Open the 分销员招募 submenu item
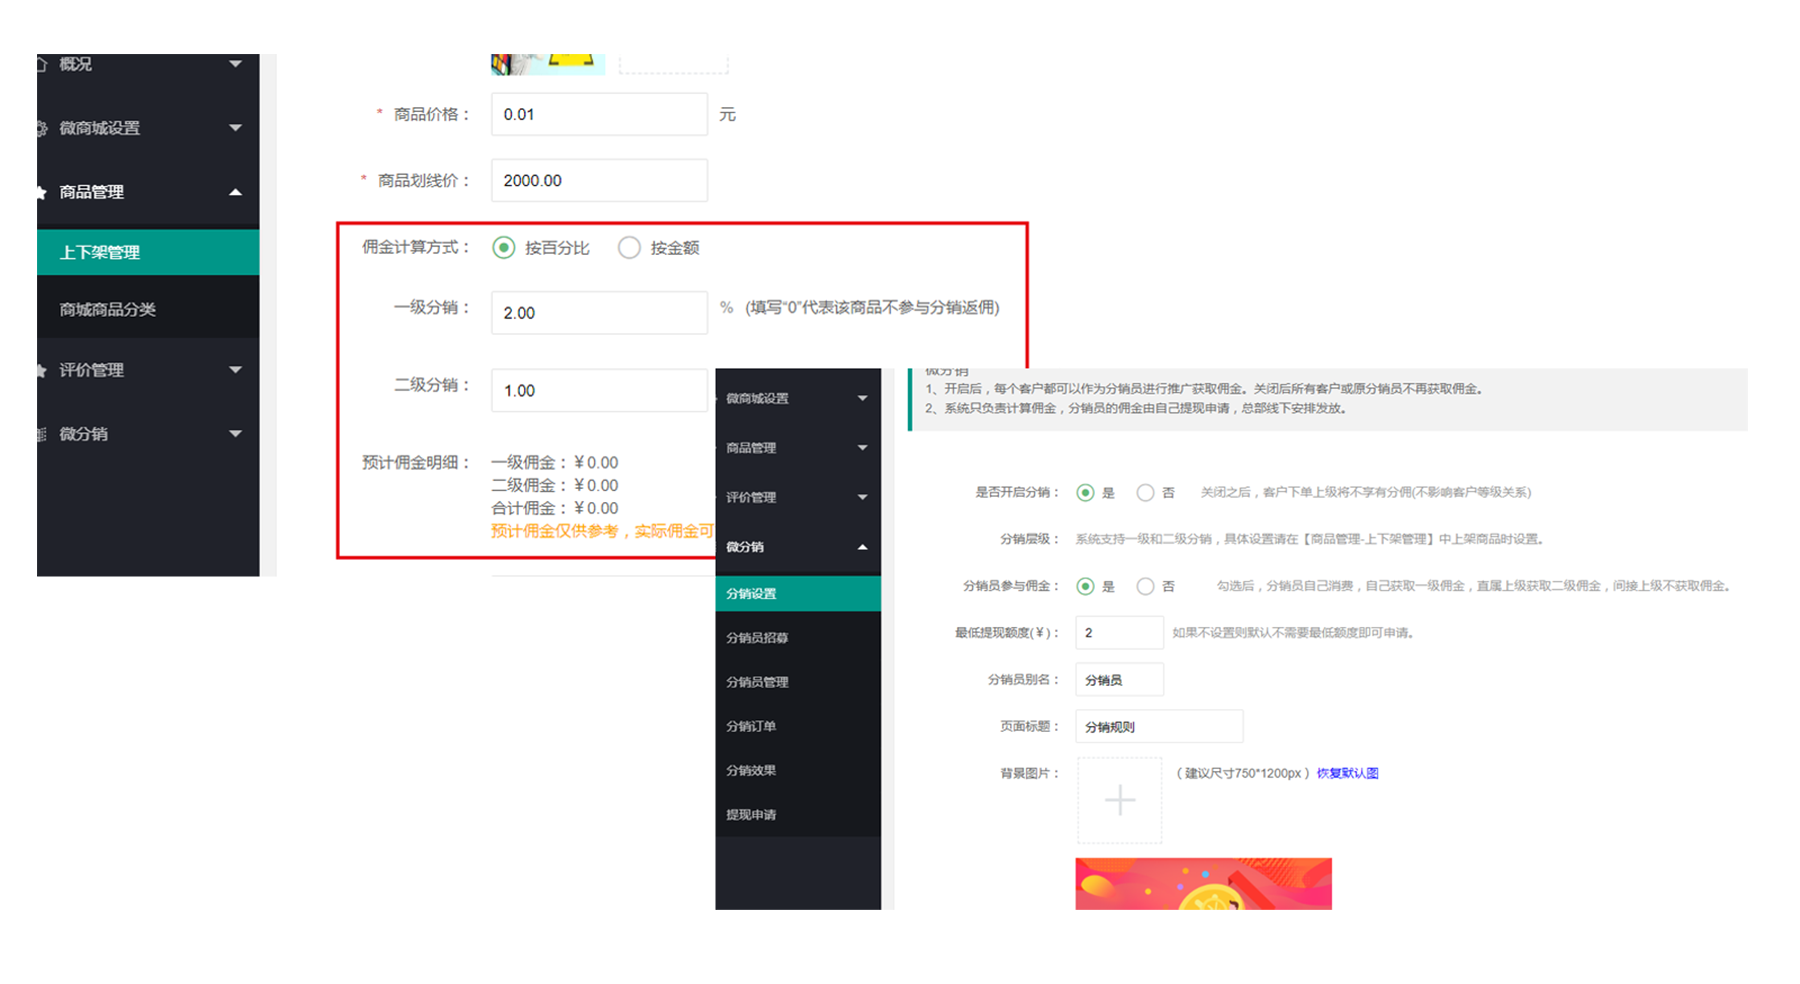Viewport: 1800px width, 984px height. coord(757,638)
